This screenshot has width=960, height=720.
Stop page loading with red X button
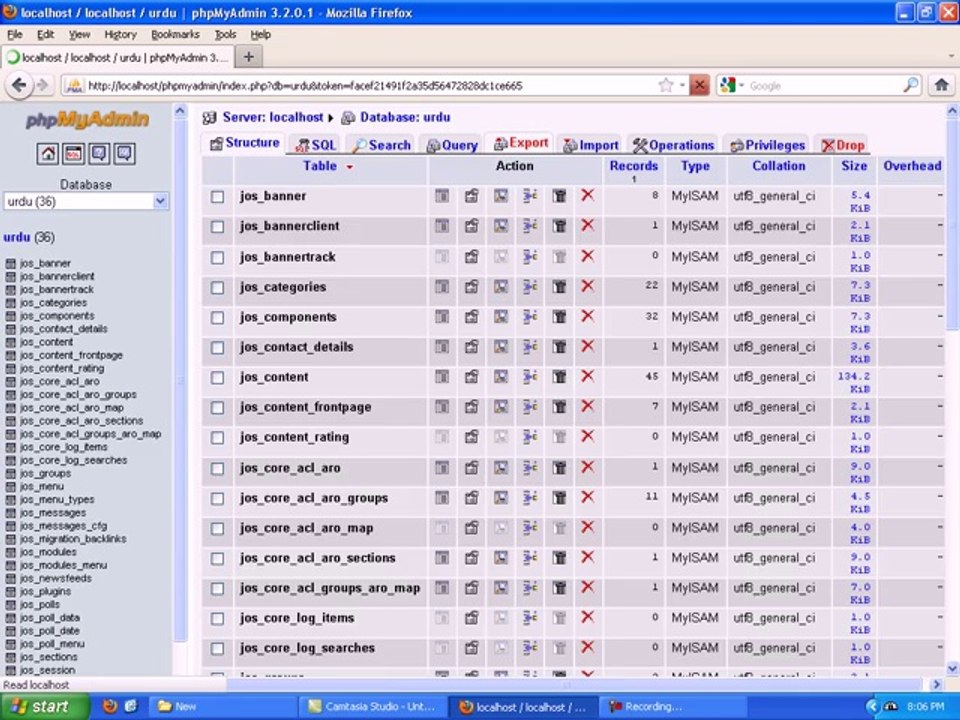699,85
